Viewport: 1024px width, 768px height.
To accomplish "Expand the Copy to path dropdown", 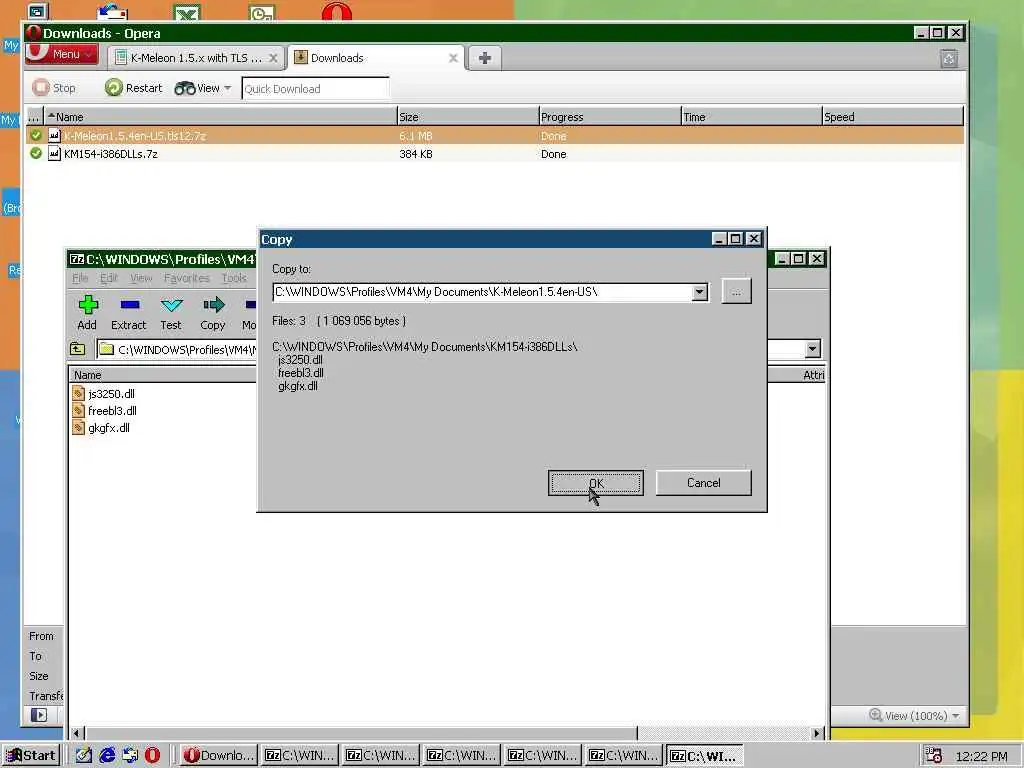I will pyautogui.click(x=699, y=292).
